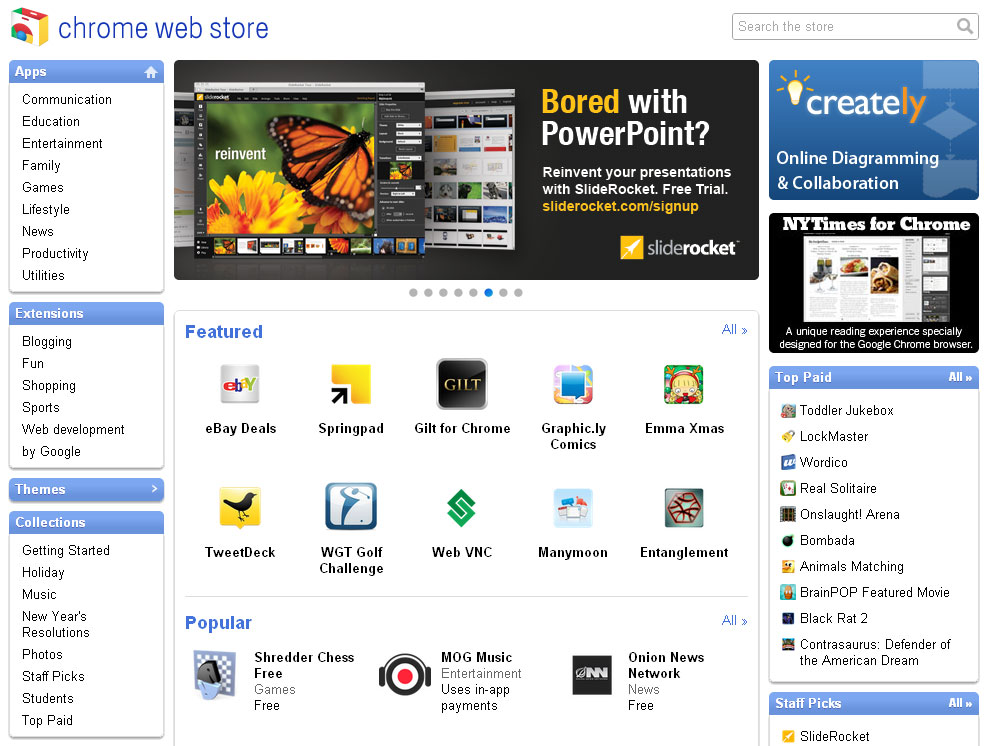Open the Education category
The image size is (995, 746).
click(51, 121)
